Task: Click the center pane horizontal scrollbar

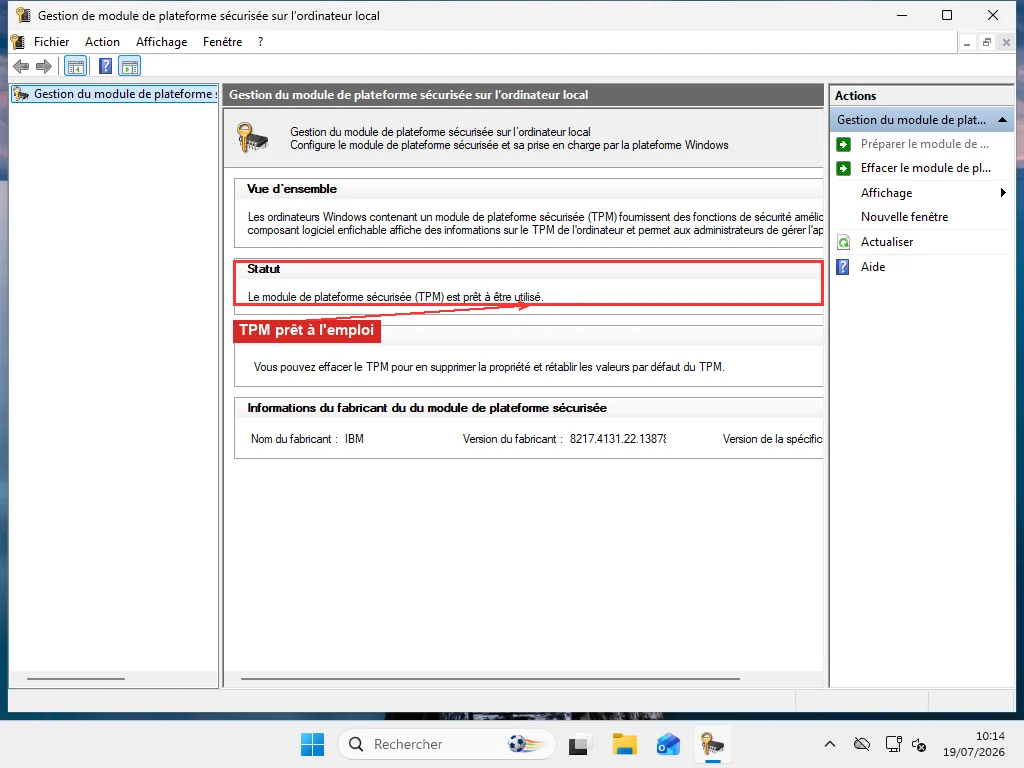Action: [490, 679]
